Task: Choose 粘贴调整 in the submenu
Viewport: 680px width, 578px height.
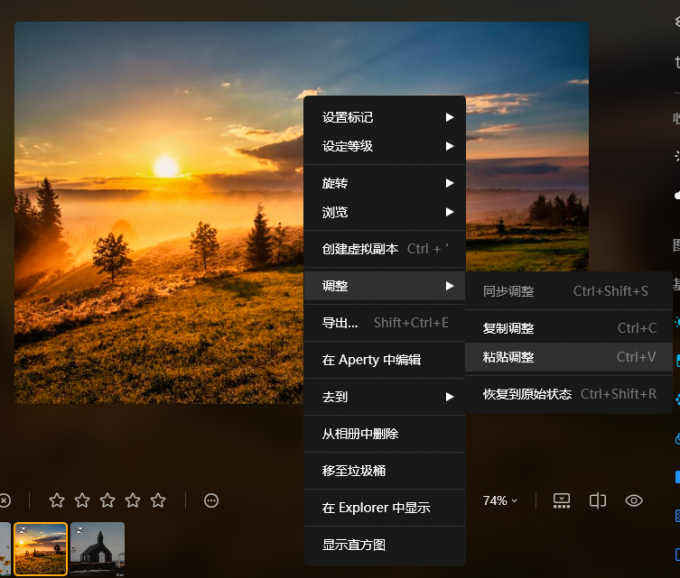Action: [x=569, y=357]
